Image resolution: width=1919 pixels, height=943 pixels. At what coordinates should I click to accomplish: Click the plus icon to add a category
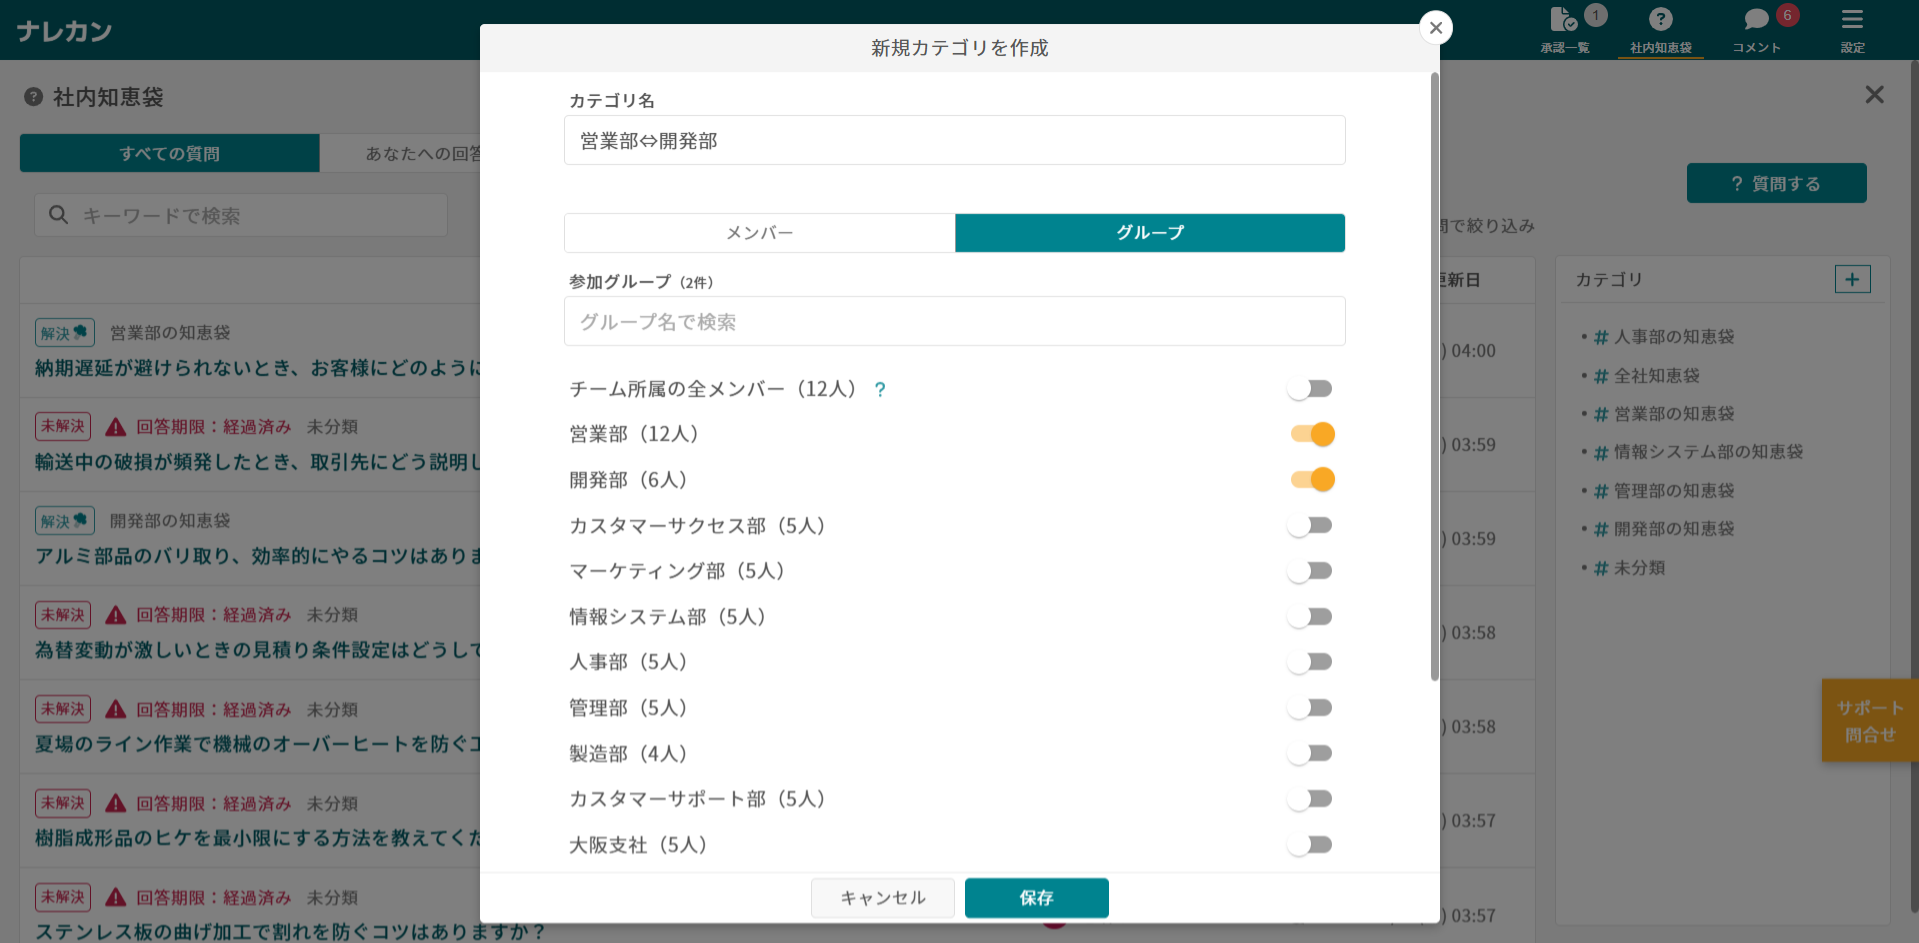click(1852, 279)
